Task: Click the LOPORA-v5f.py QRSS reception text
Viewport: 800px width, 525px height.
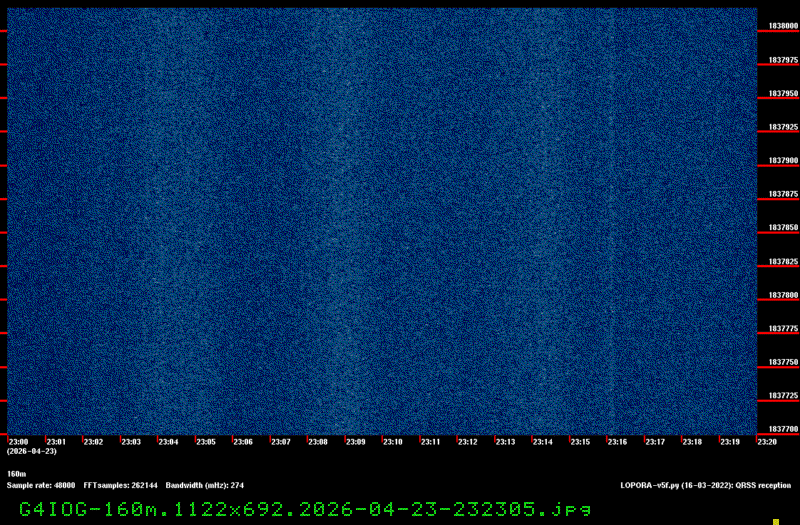Action: pyautogui.click(x=706, y=485)
